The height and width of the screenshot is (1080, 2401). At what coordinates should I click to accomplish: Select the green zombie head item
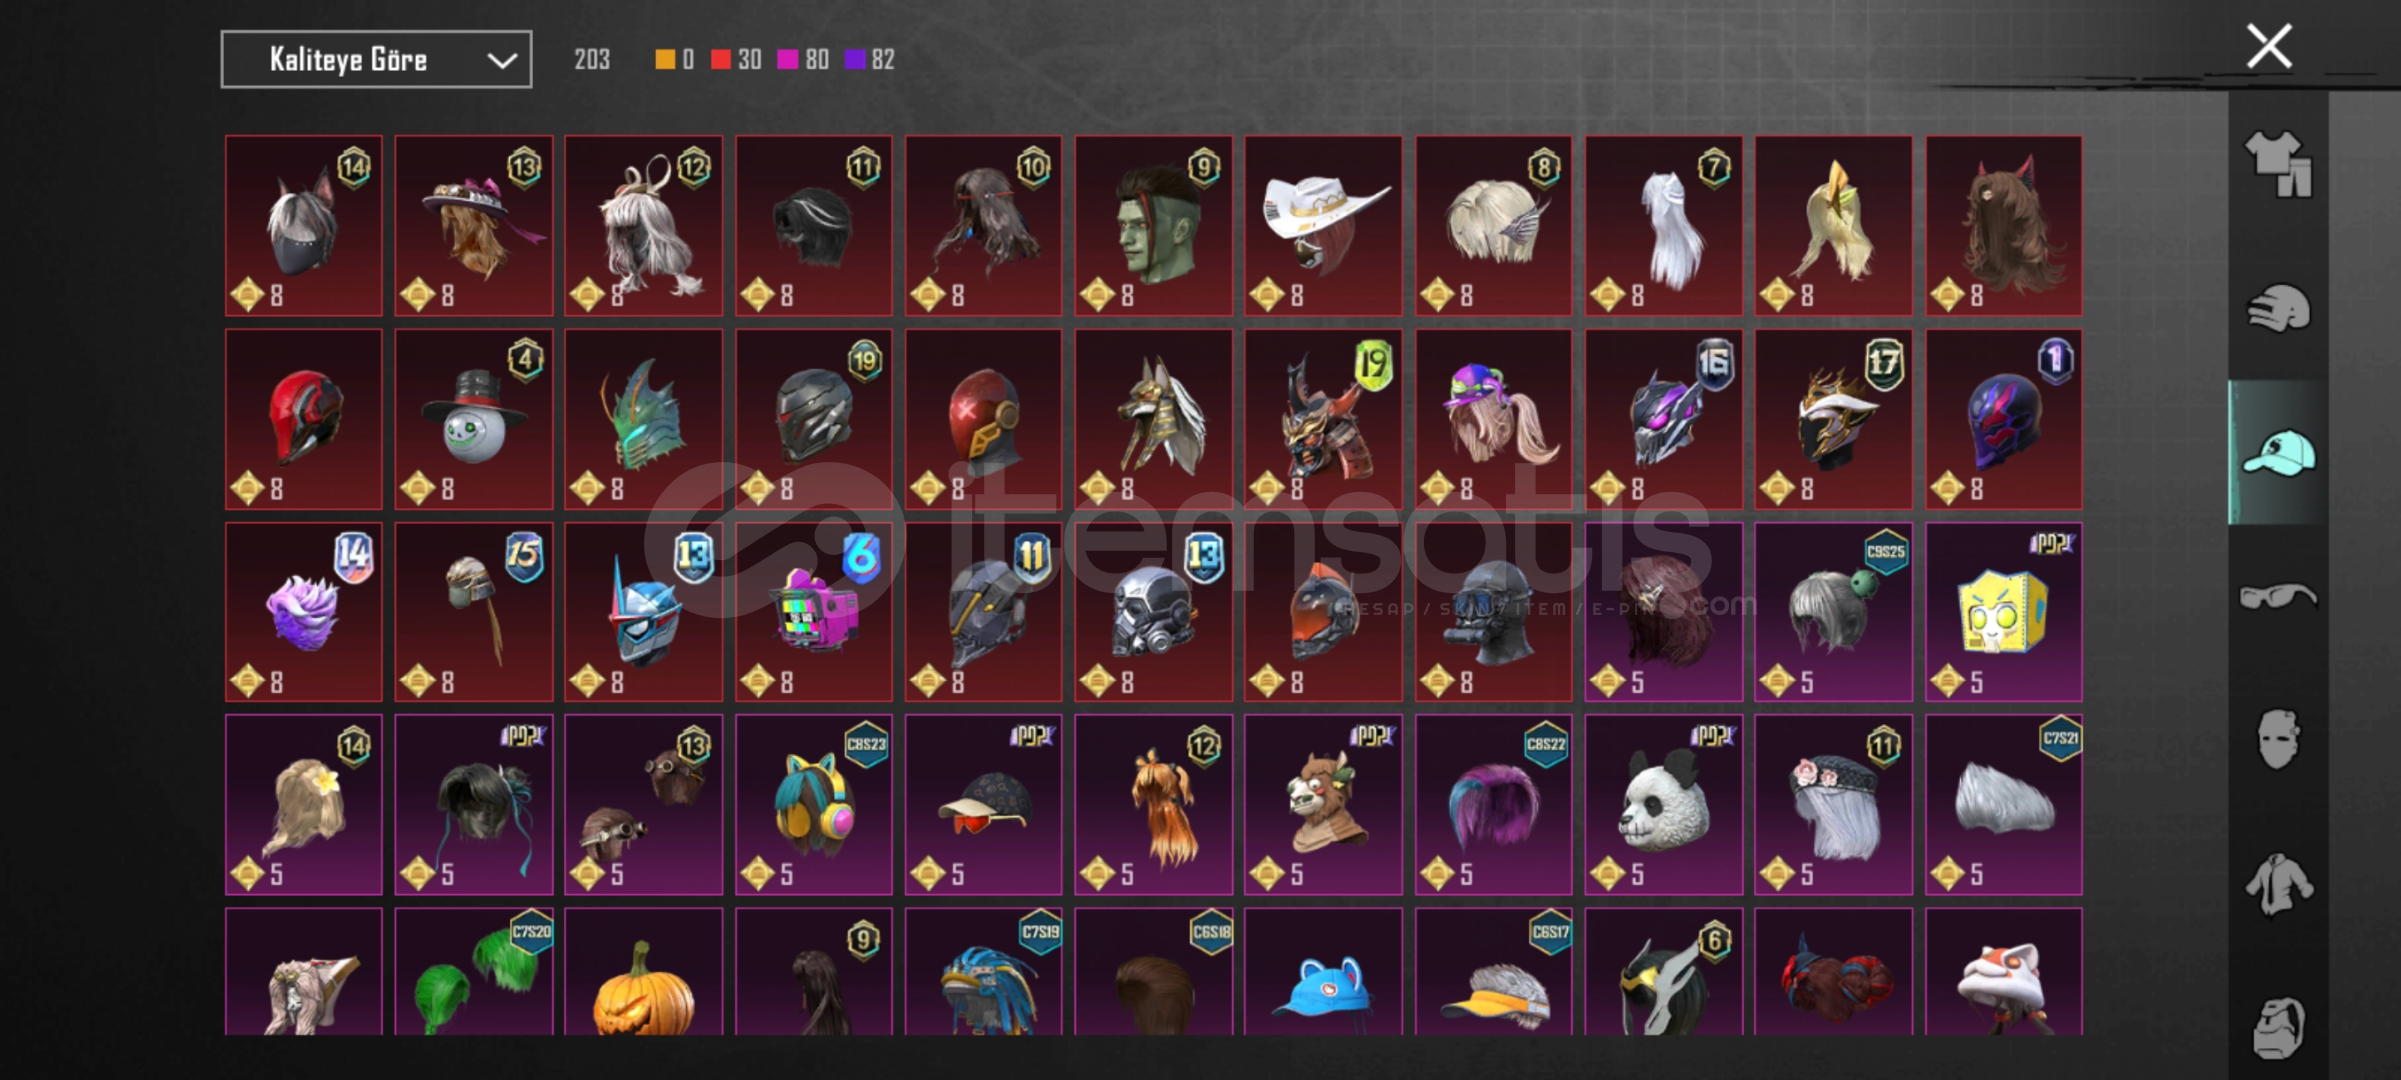coord(1153,226)
